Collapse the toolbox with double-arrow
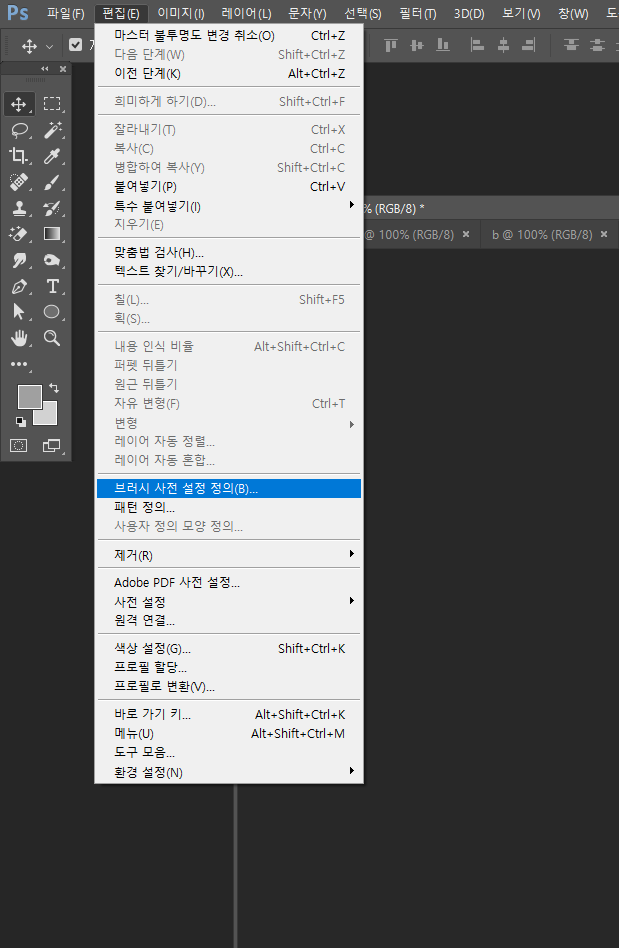Viewport: 619px width, 948px height. pyautogui.click(x=45, y=69)
